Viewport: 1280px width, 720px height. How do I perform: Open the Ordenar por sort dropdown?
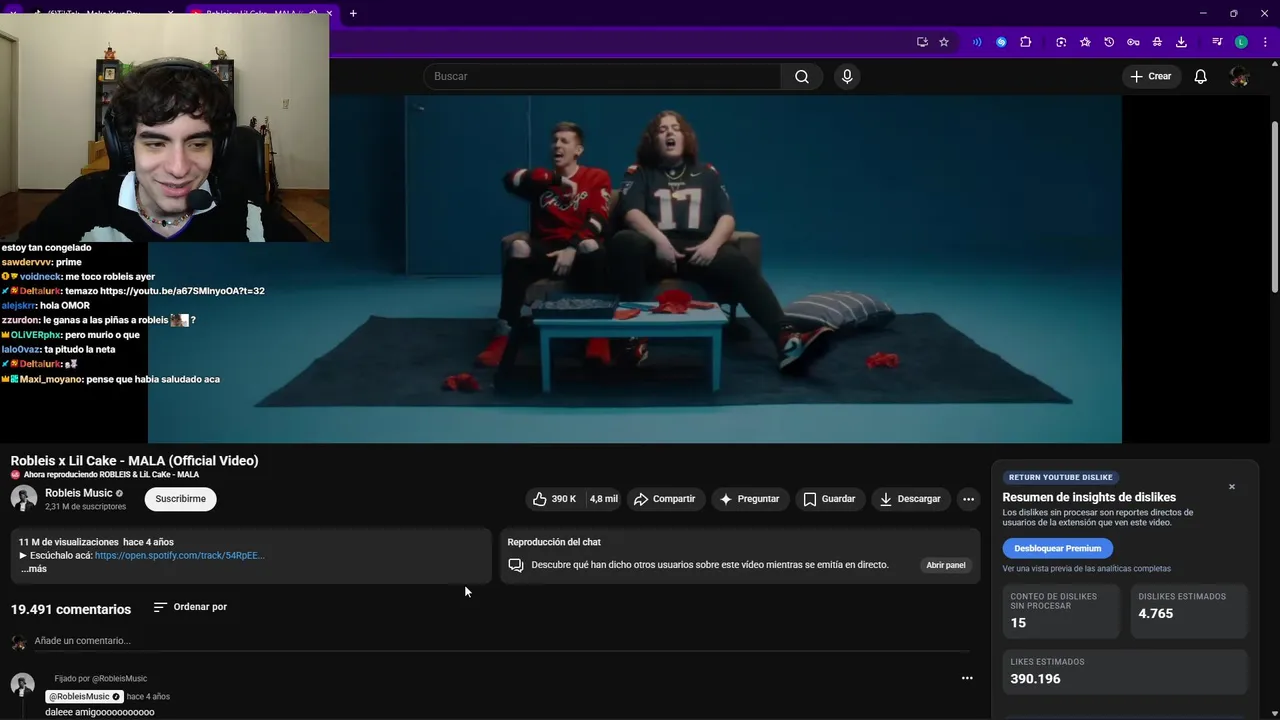(190, 607)
